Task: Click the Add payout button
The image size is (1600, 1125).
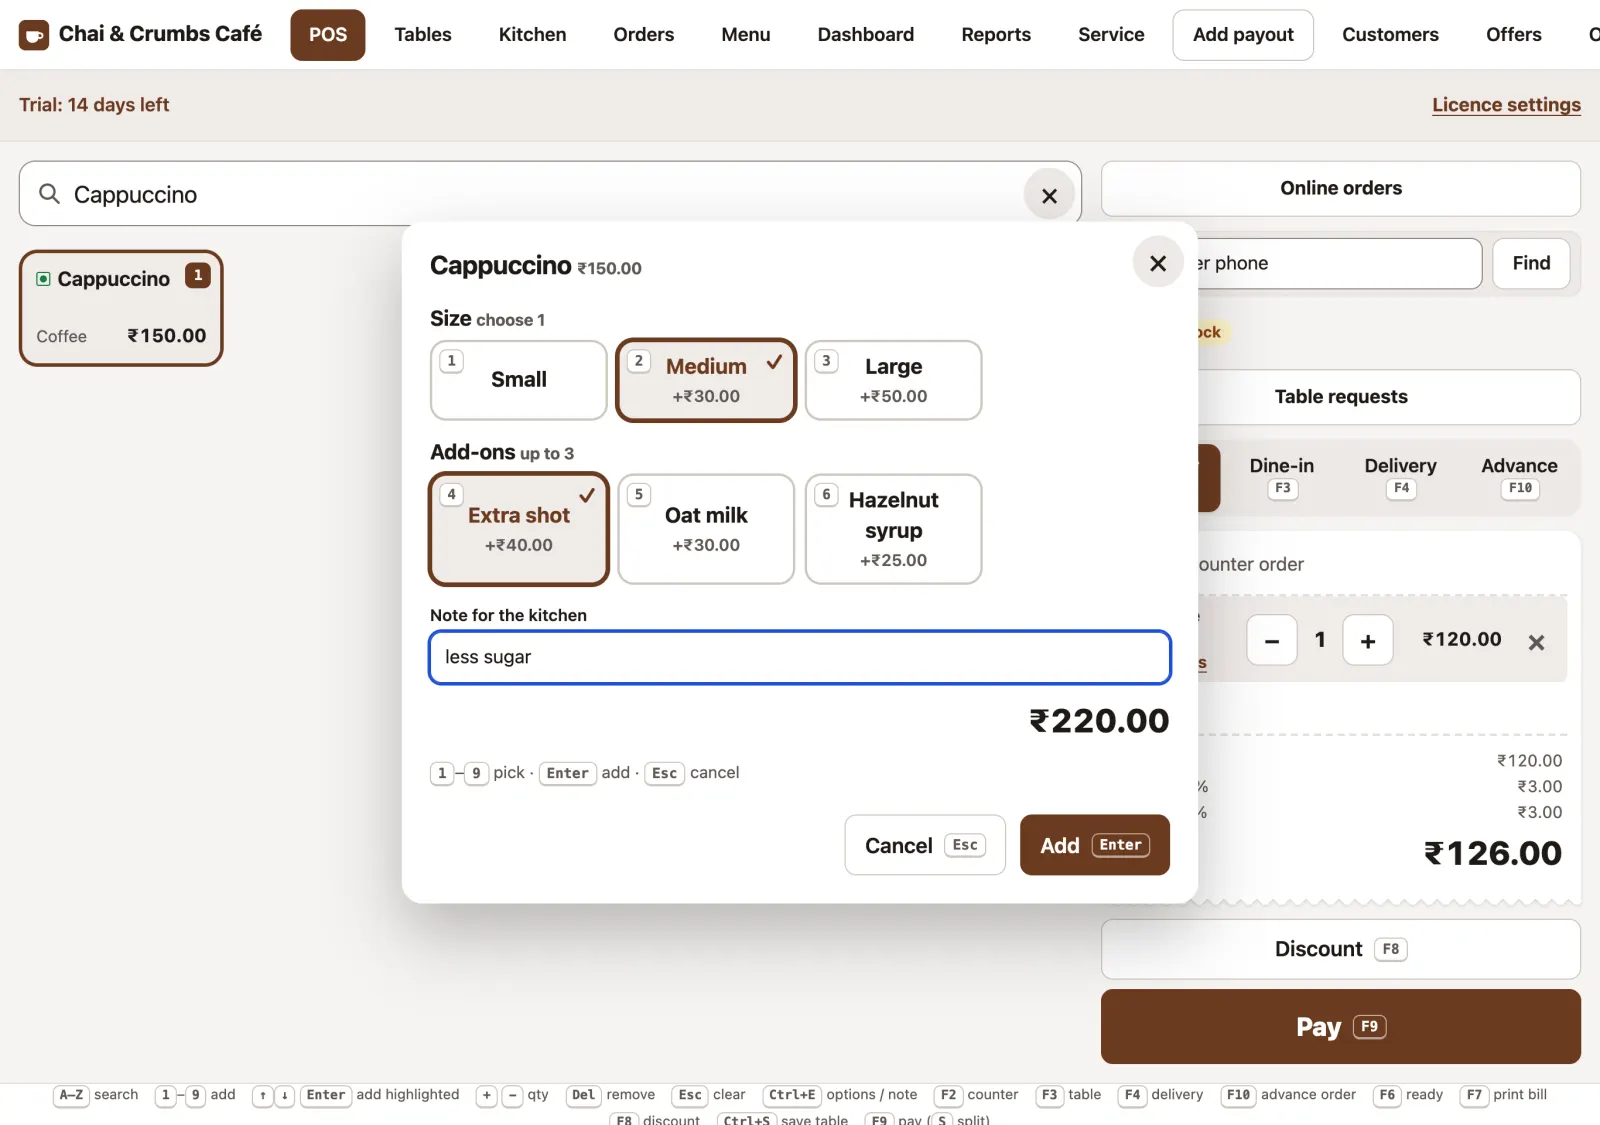Action: (x=1243, y=35)
